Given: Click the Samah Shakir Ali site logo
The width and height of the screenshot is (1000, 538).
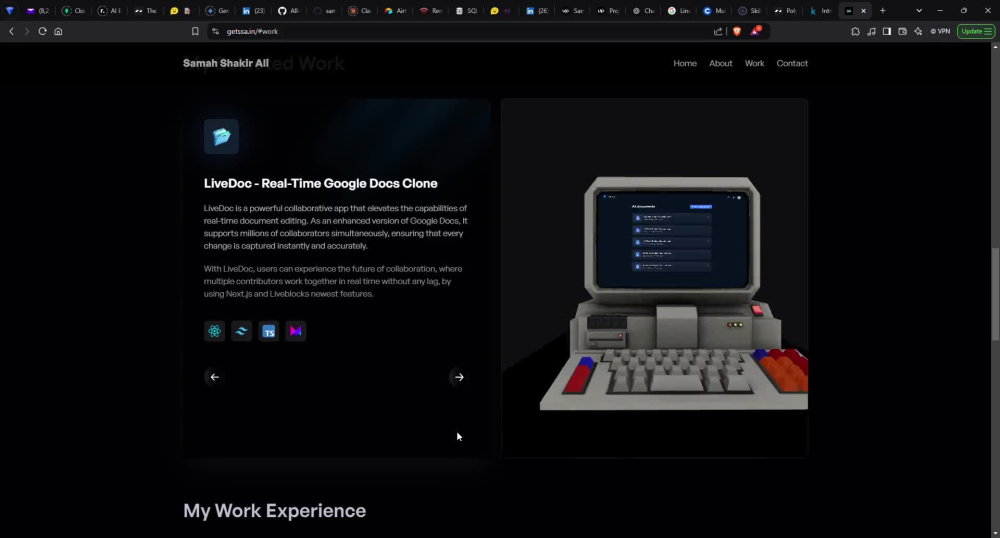Looking at the screenshot, I should point(226,63).
